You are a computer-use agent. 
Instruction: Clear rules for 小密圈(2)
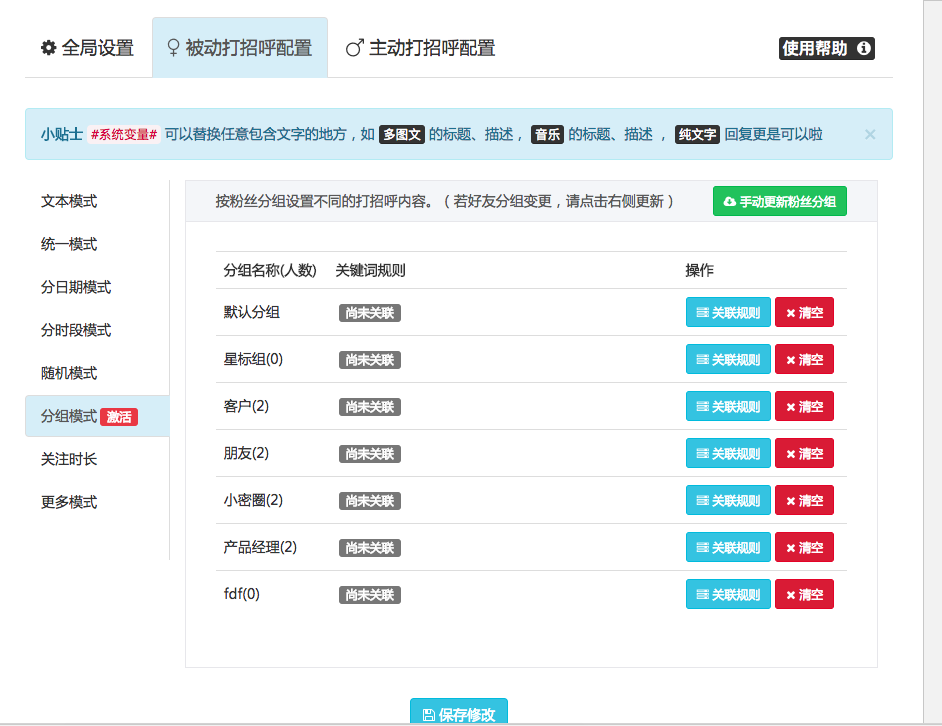coord(804,500)
